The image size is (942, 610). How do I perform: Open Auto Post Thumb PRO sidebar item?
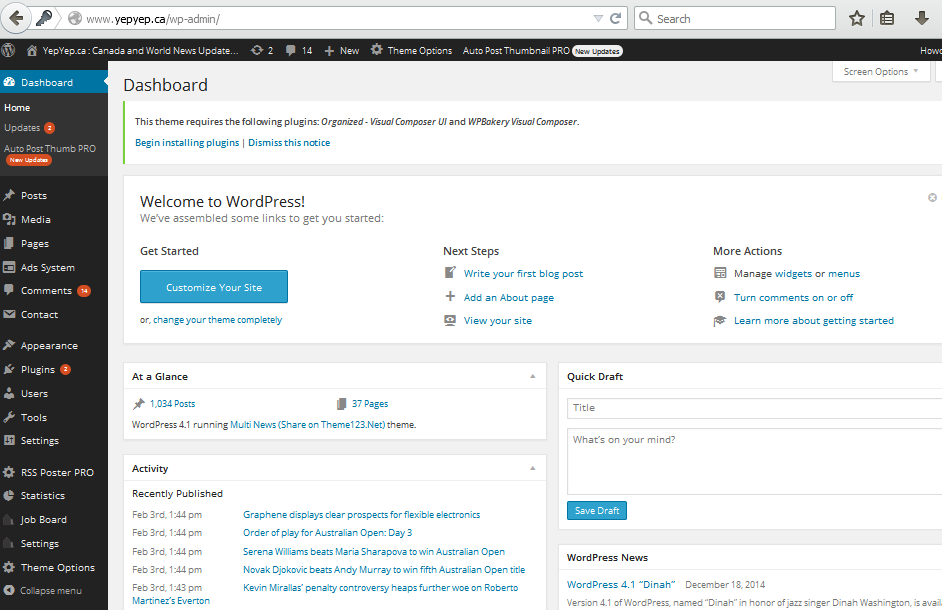click(50, 153)
